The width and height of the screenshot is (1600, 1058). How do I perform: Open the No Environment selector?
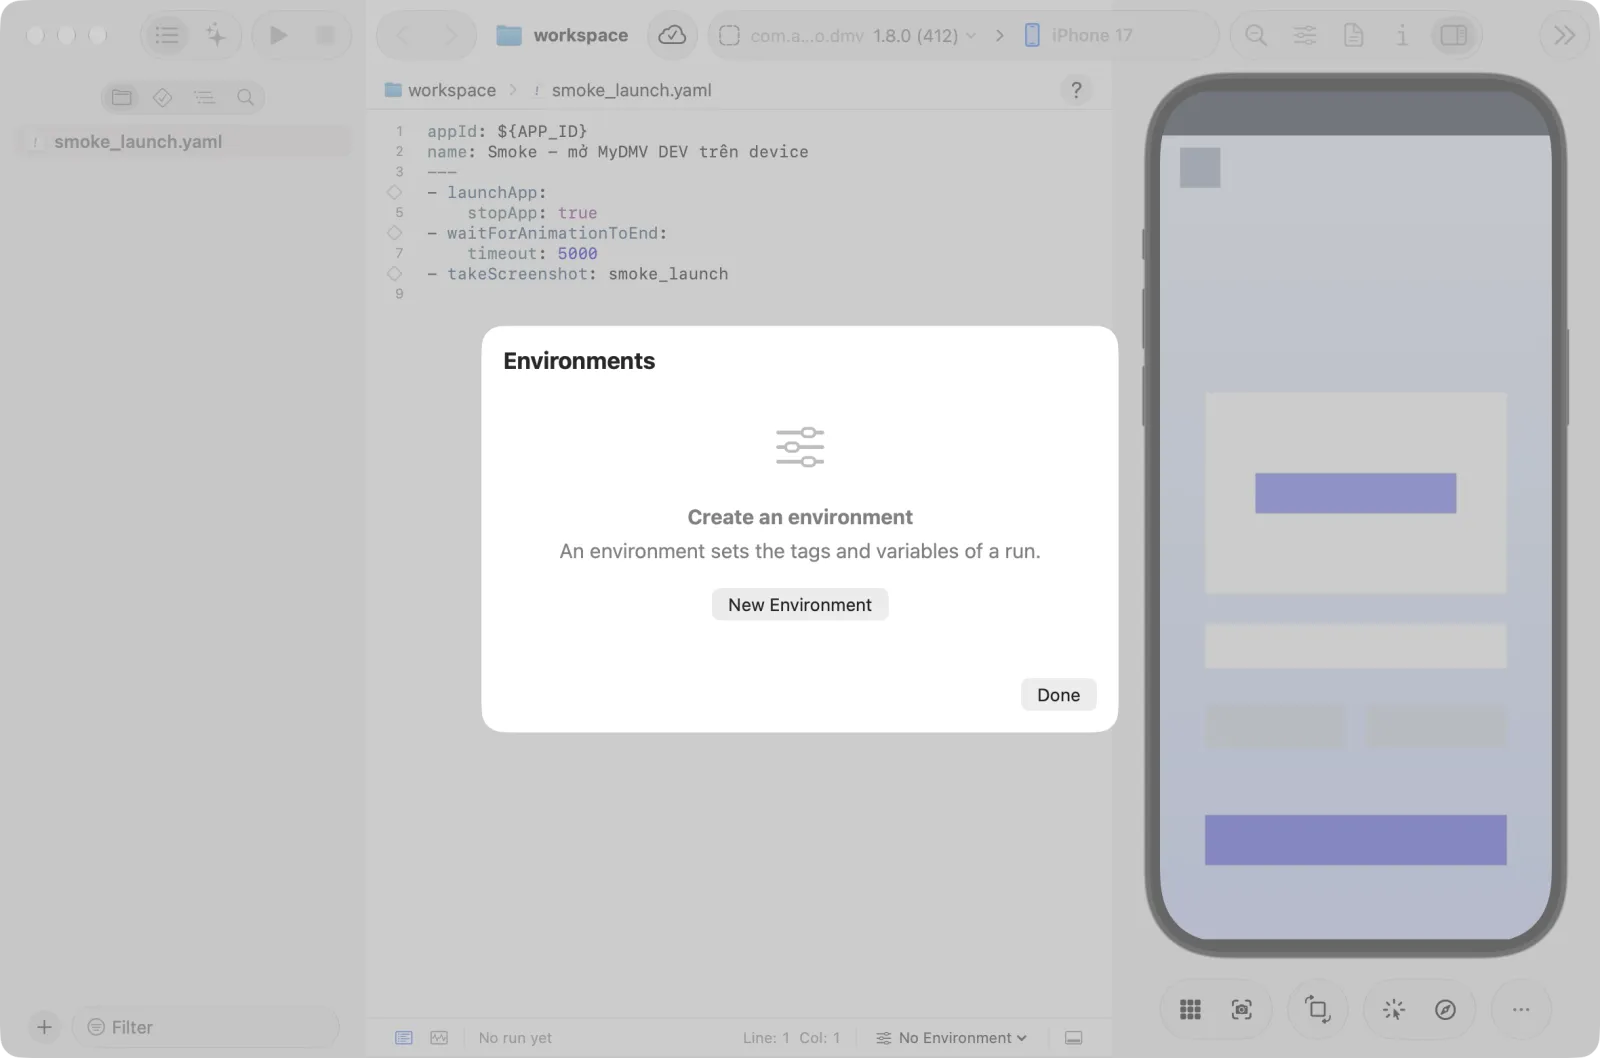(951, 1038)
